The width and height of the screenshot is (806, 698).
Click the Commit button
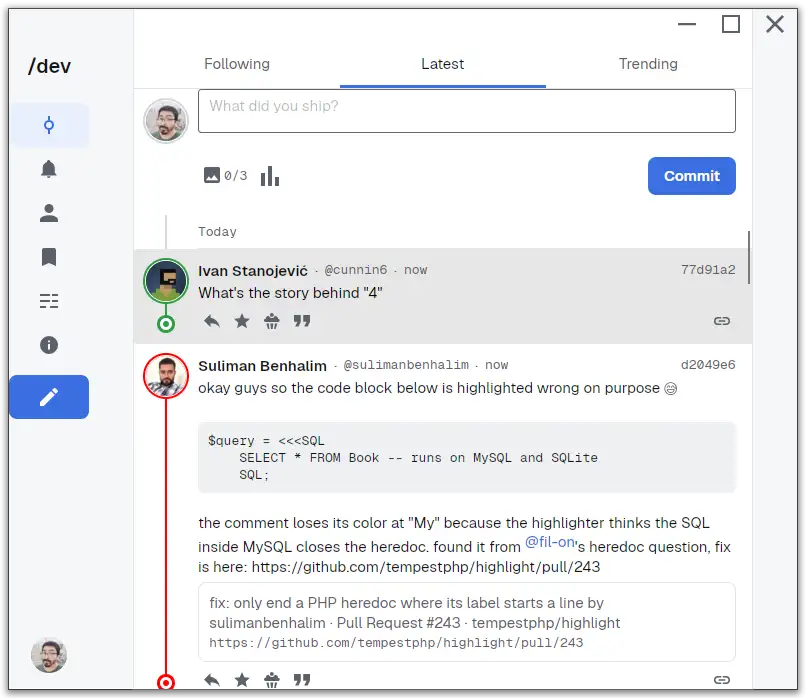click(691, 176)
